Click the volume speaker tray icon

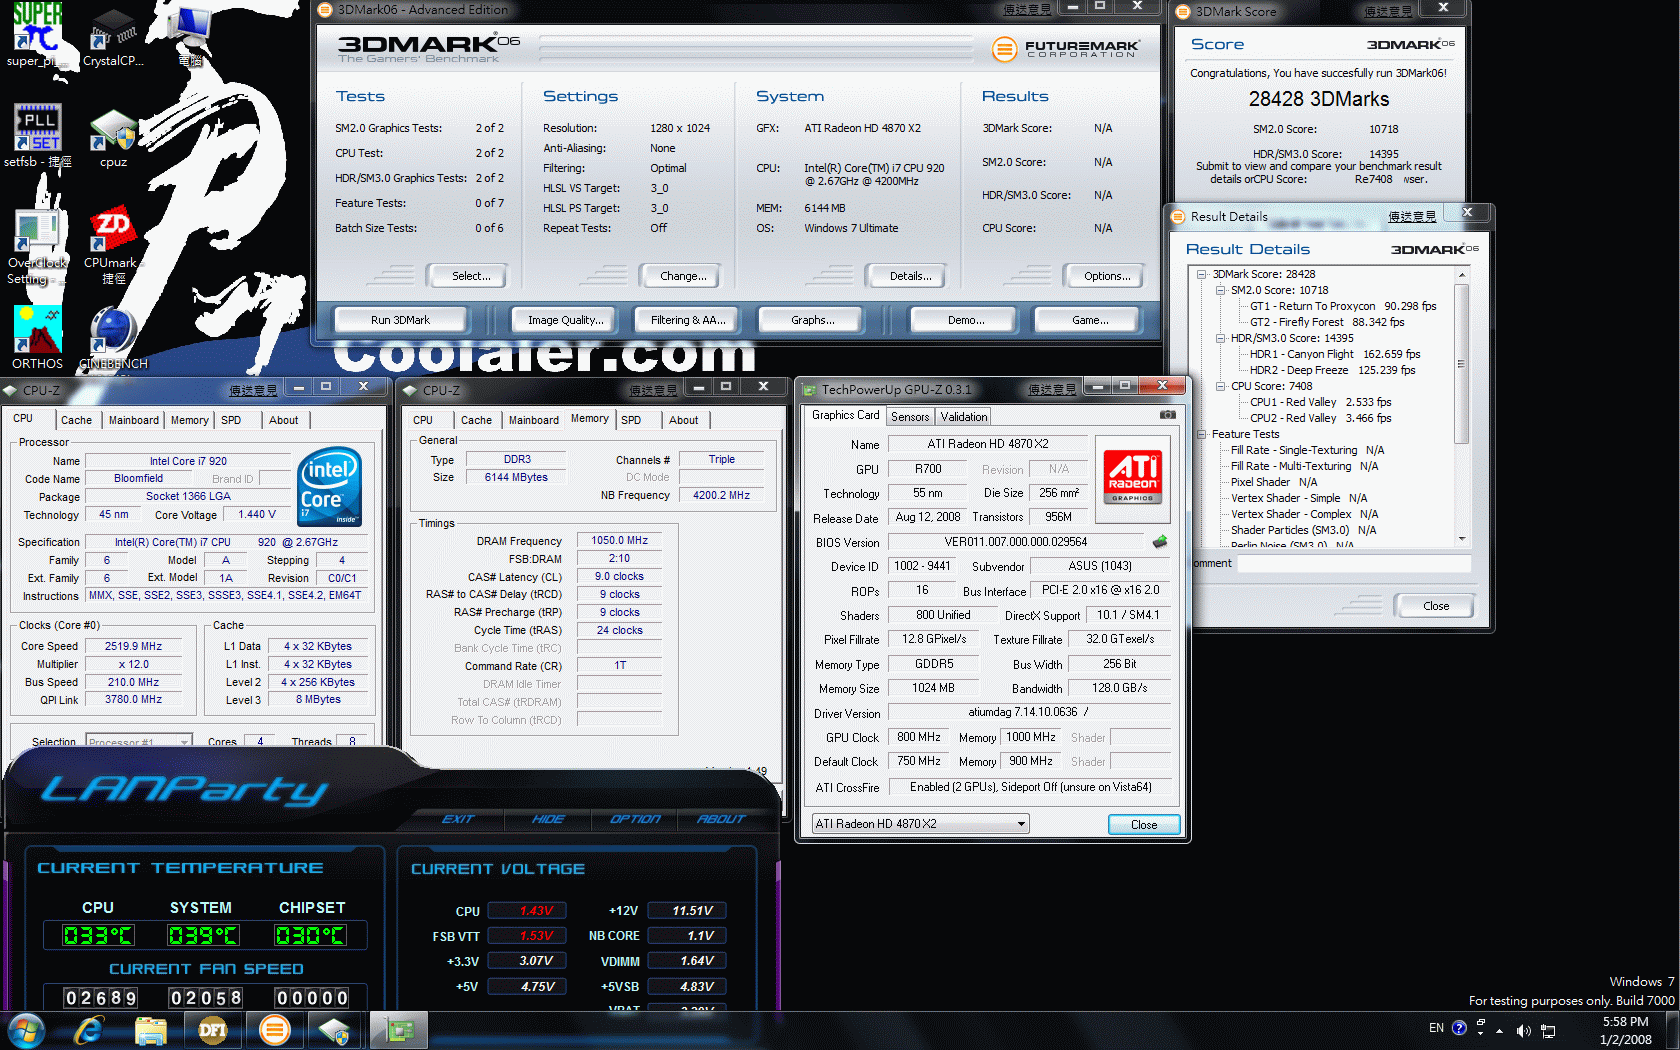click(x=1523, y=1030)
